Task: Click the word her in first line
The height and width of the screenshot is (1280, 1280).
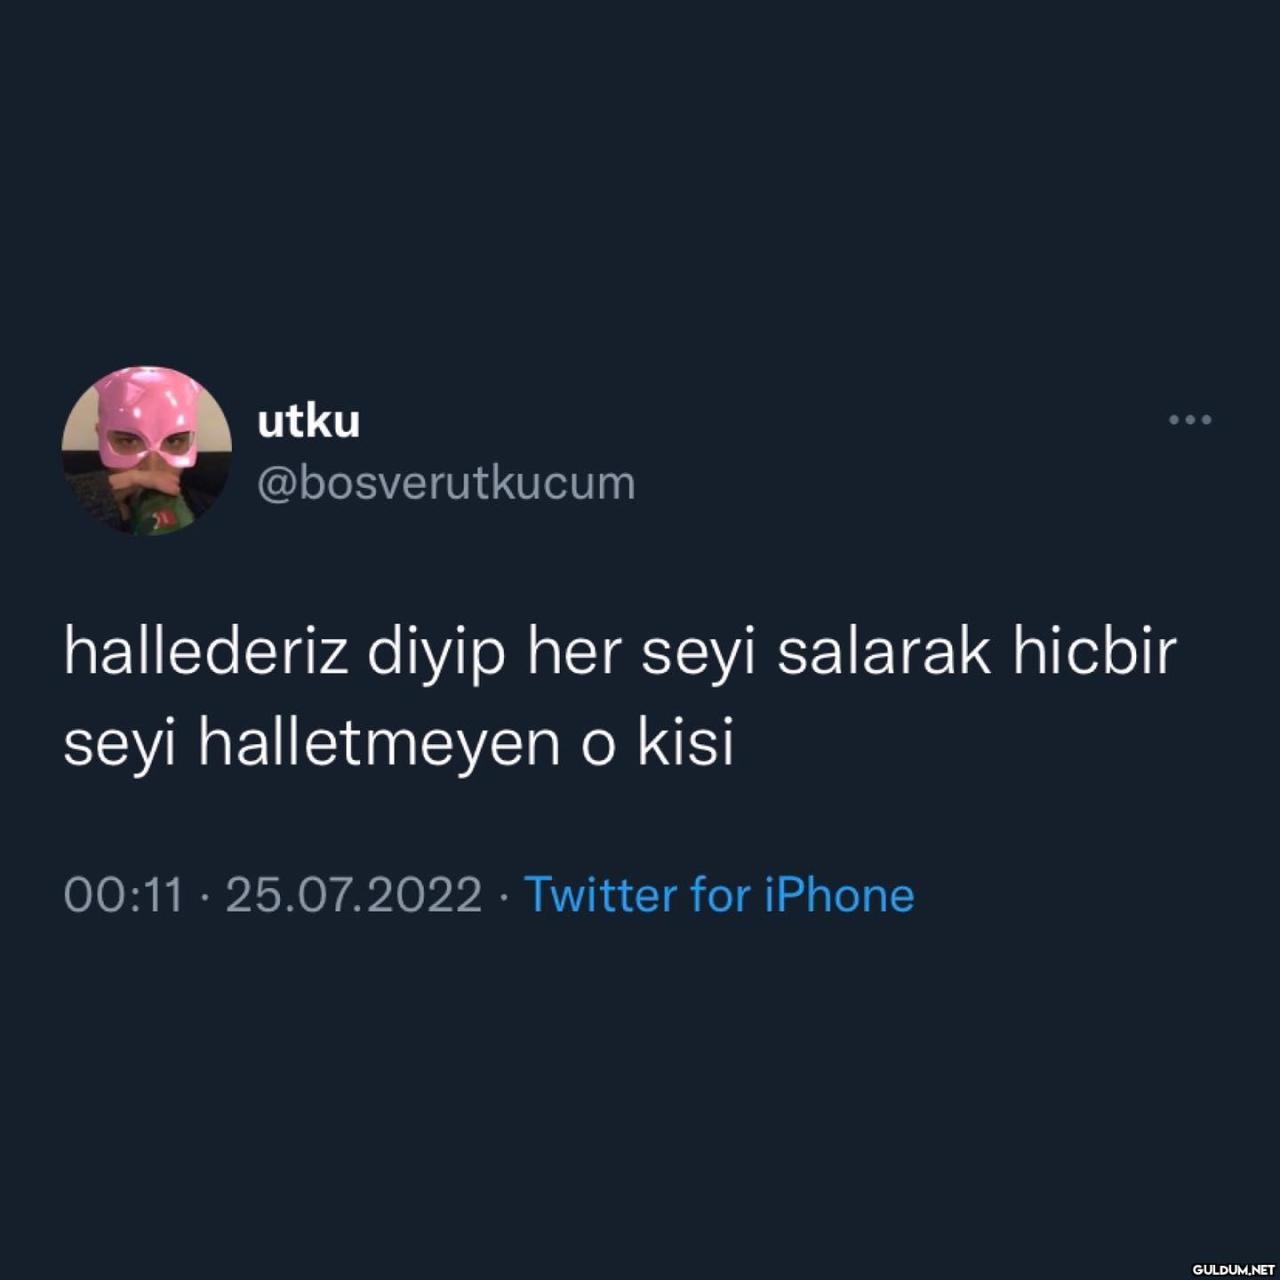Action: [574, 652]
